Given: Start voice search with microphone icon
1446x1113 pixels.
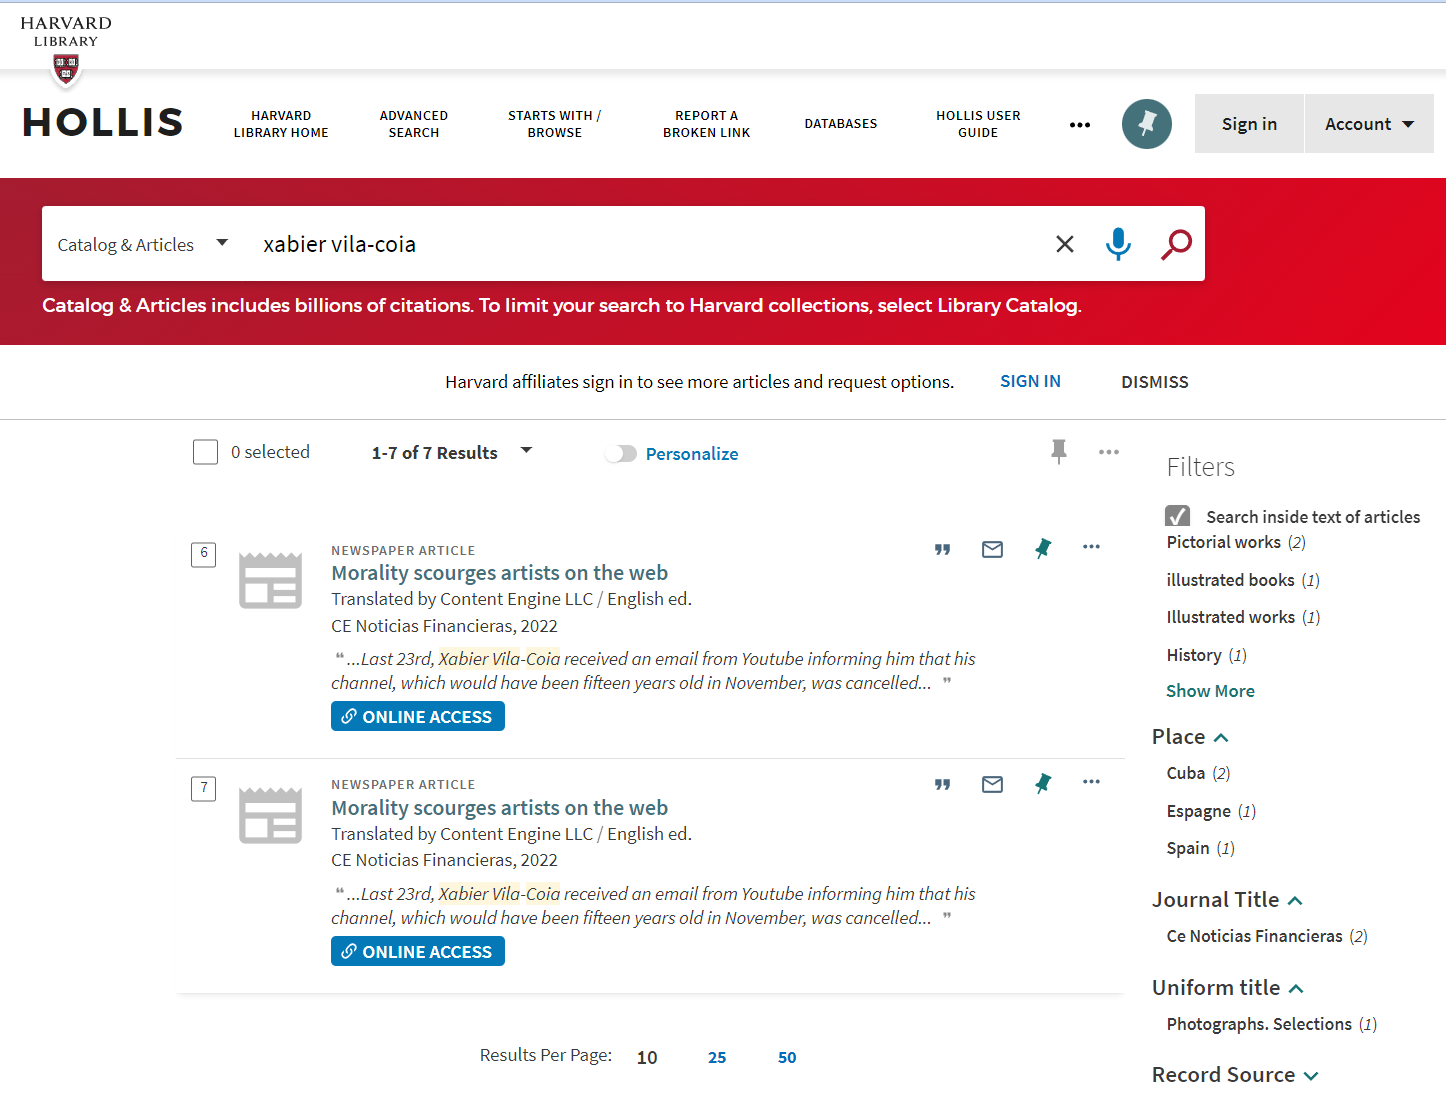Looking at the screenshot, I should tap(1118, 244).
